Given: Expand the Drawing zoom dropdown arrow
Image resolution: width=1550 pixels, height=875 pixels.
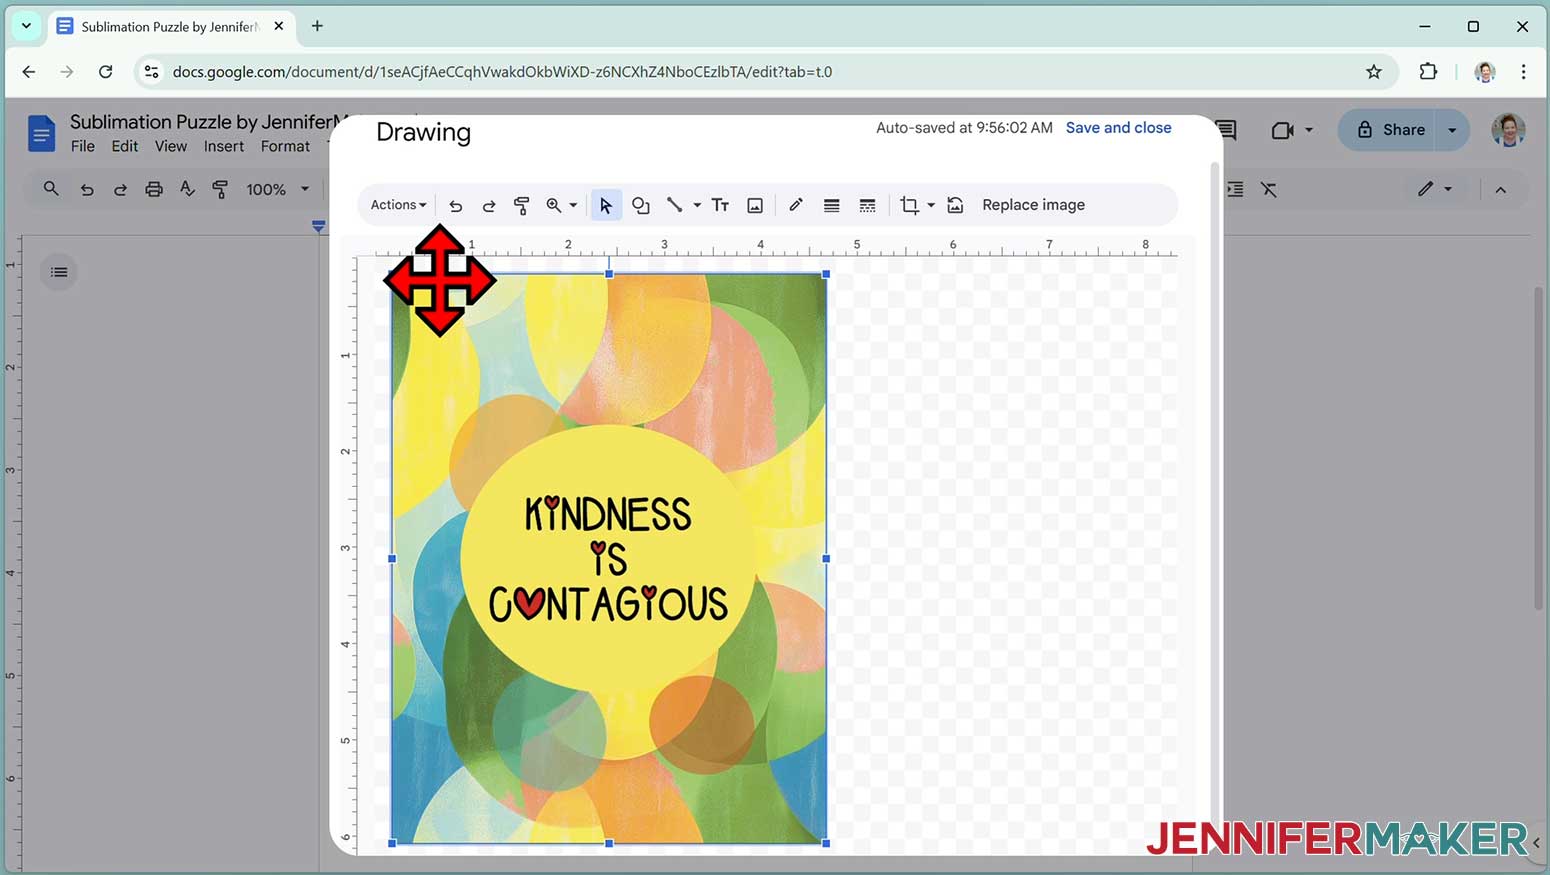Looking at the screenshot, I should tap(573, 205).
